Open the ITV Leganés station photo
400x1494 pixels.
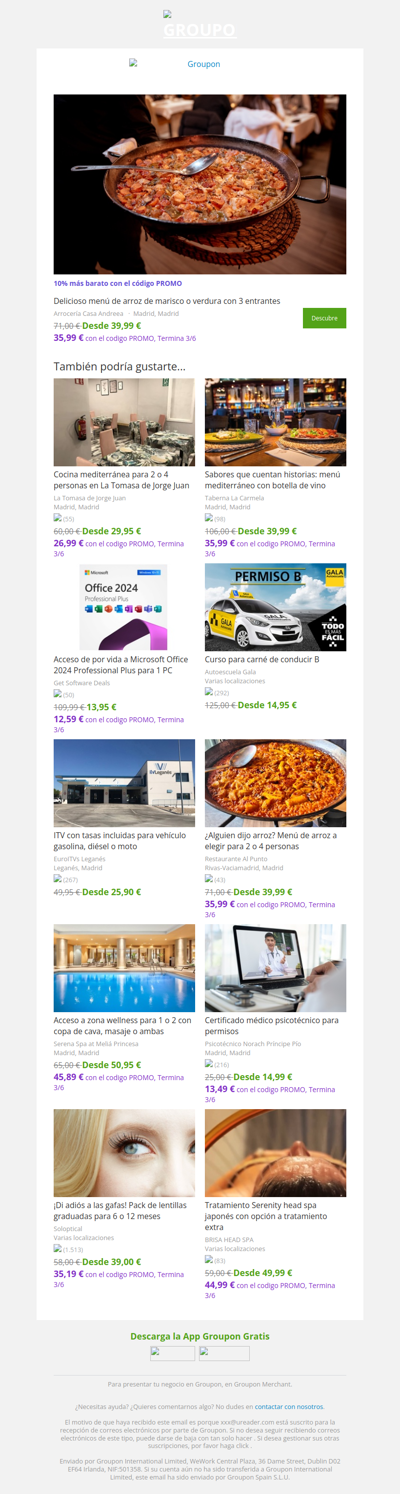124,783
